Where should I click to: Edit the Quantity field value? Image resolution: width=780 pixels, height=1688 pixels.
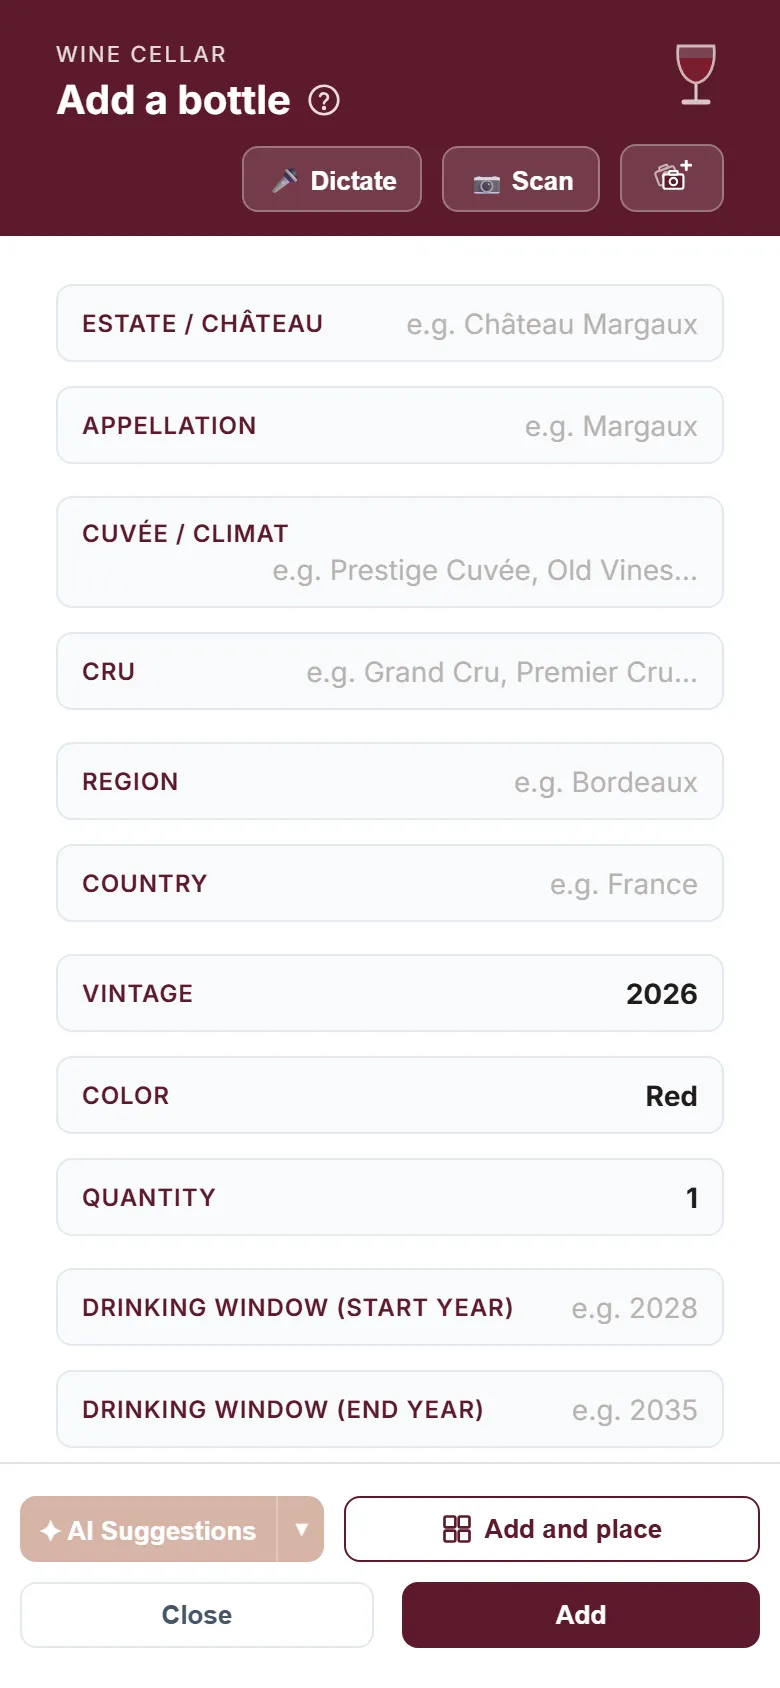[x=390, y=1197]
